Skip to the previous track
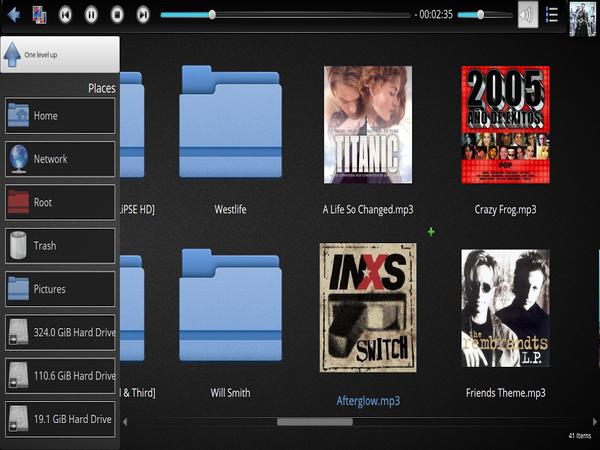 point(65,15)
